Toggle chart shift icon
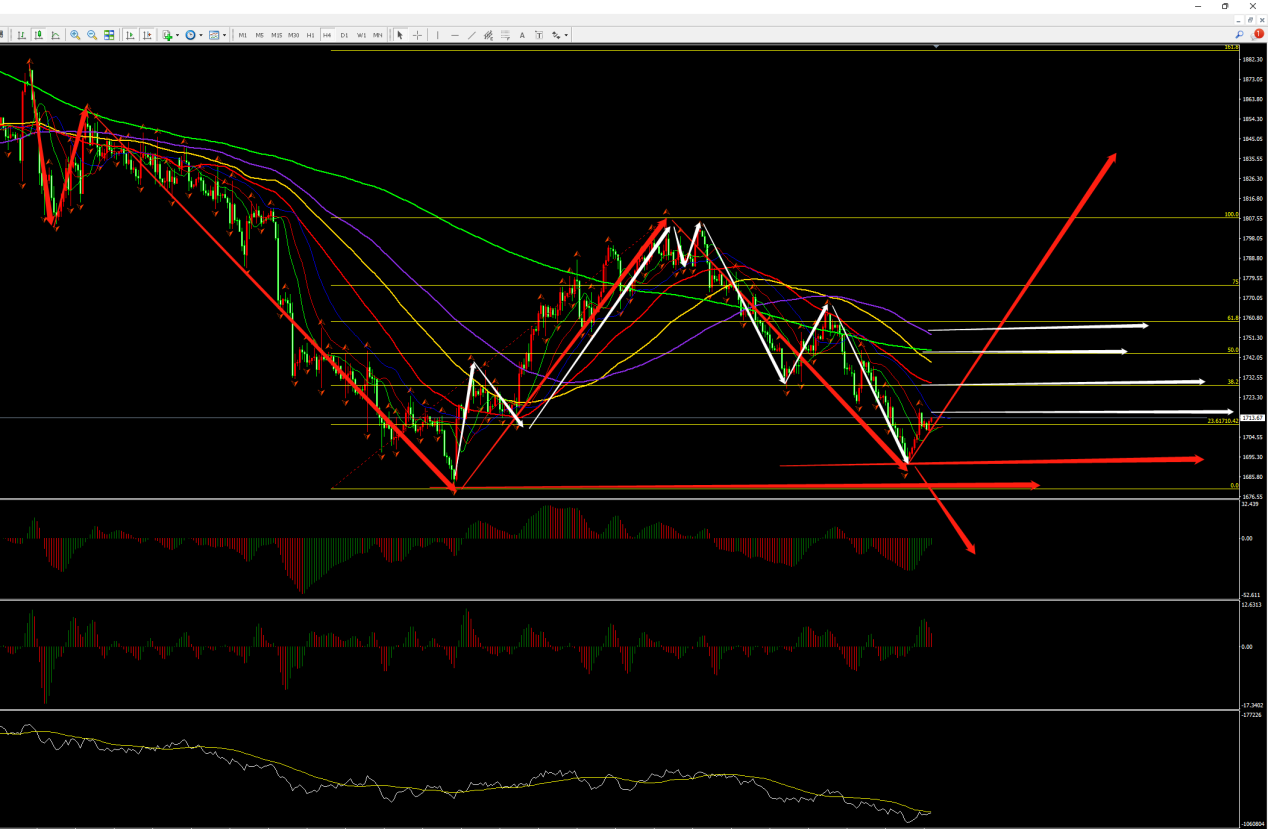 [x=147, y=35]
